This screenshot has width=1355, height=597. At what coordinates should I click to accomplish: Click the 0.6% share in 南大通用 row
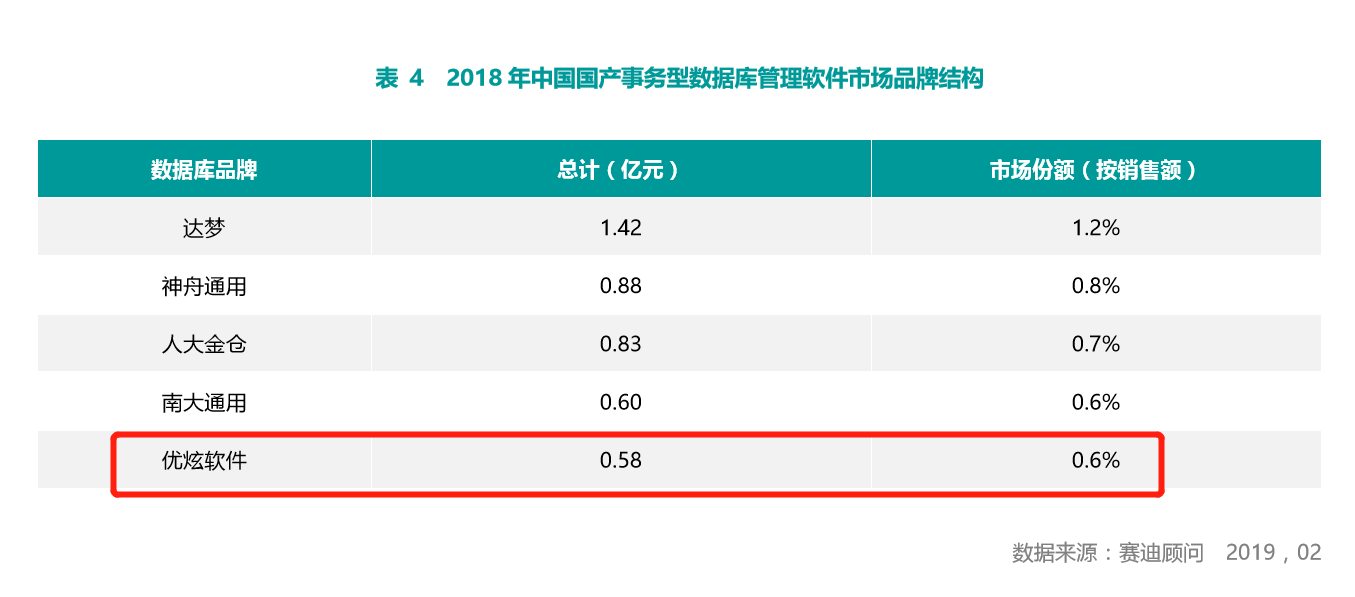tap(1096, 402)
